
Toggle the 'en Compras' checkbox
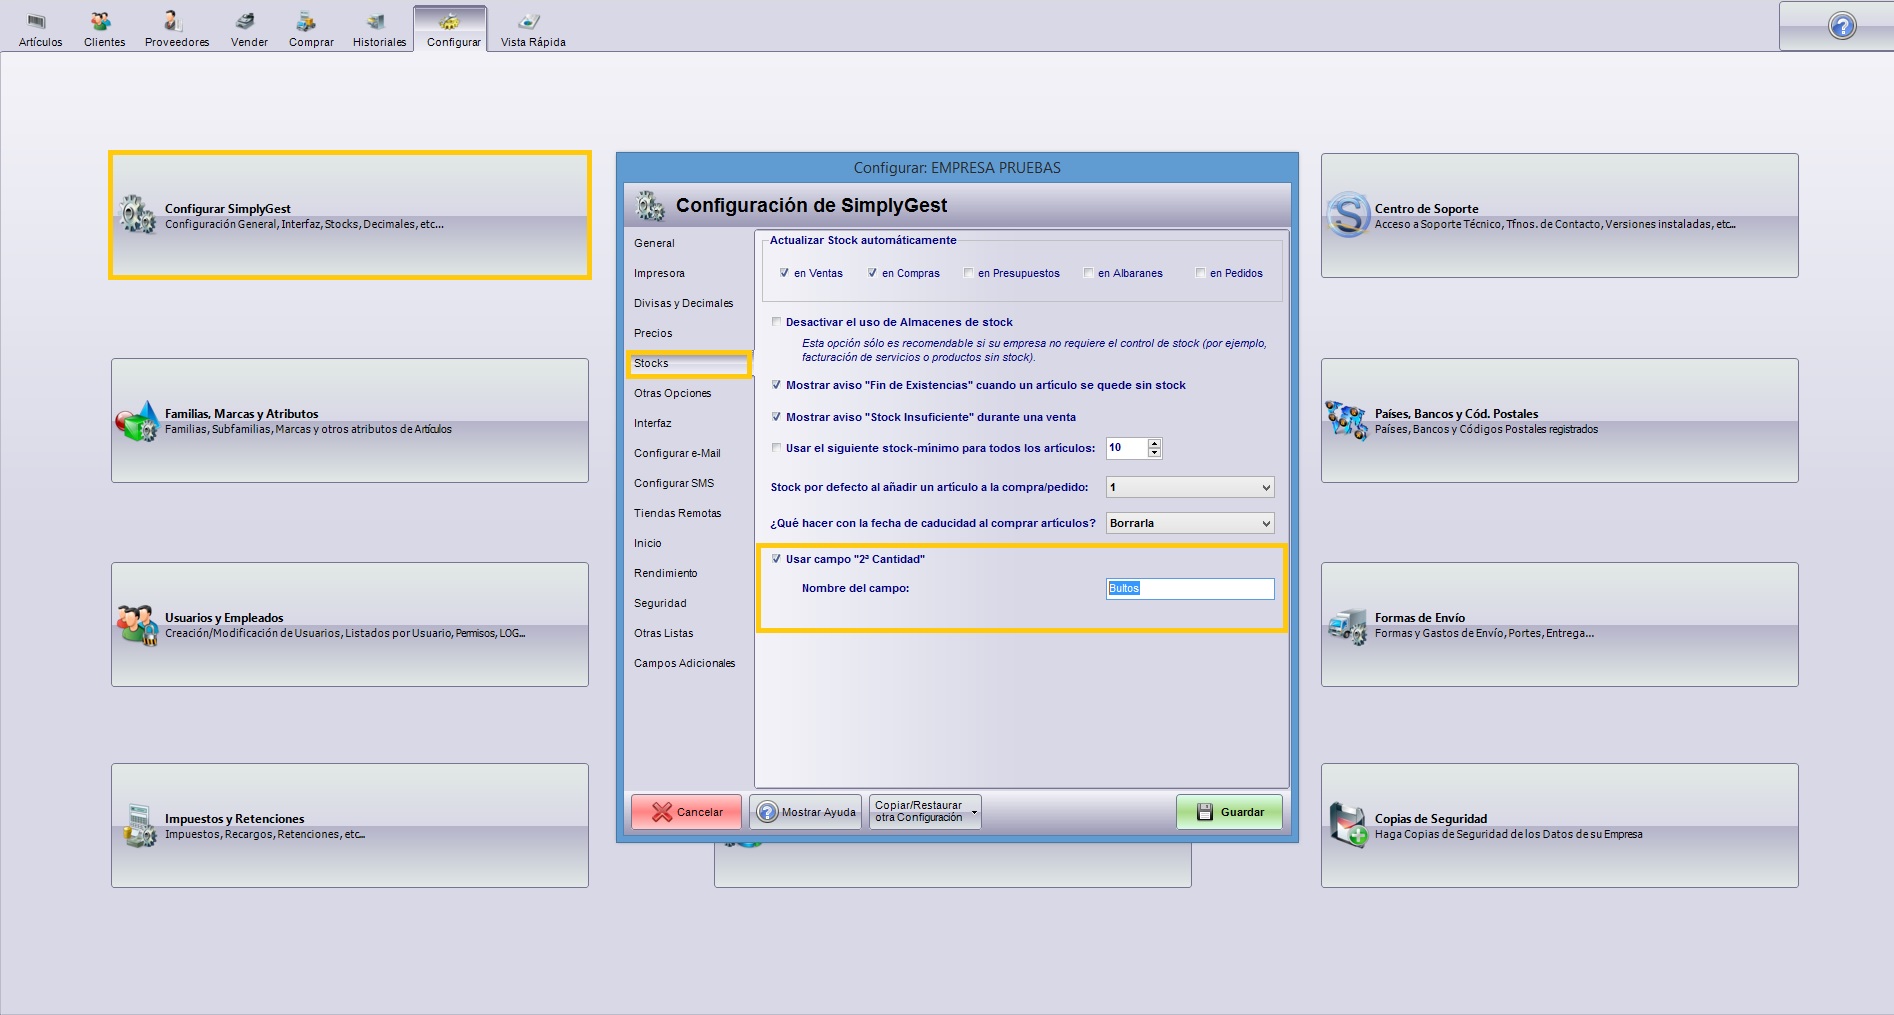(x=872, y=273)
